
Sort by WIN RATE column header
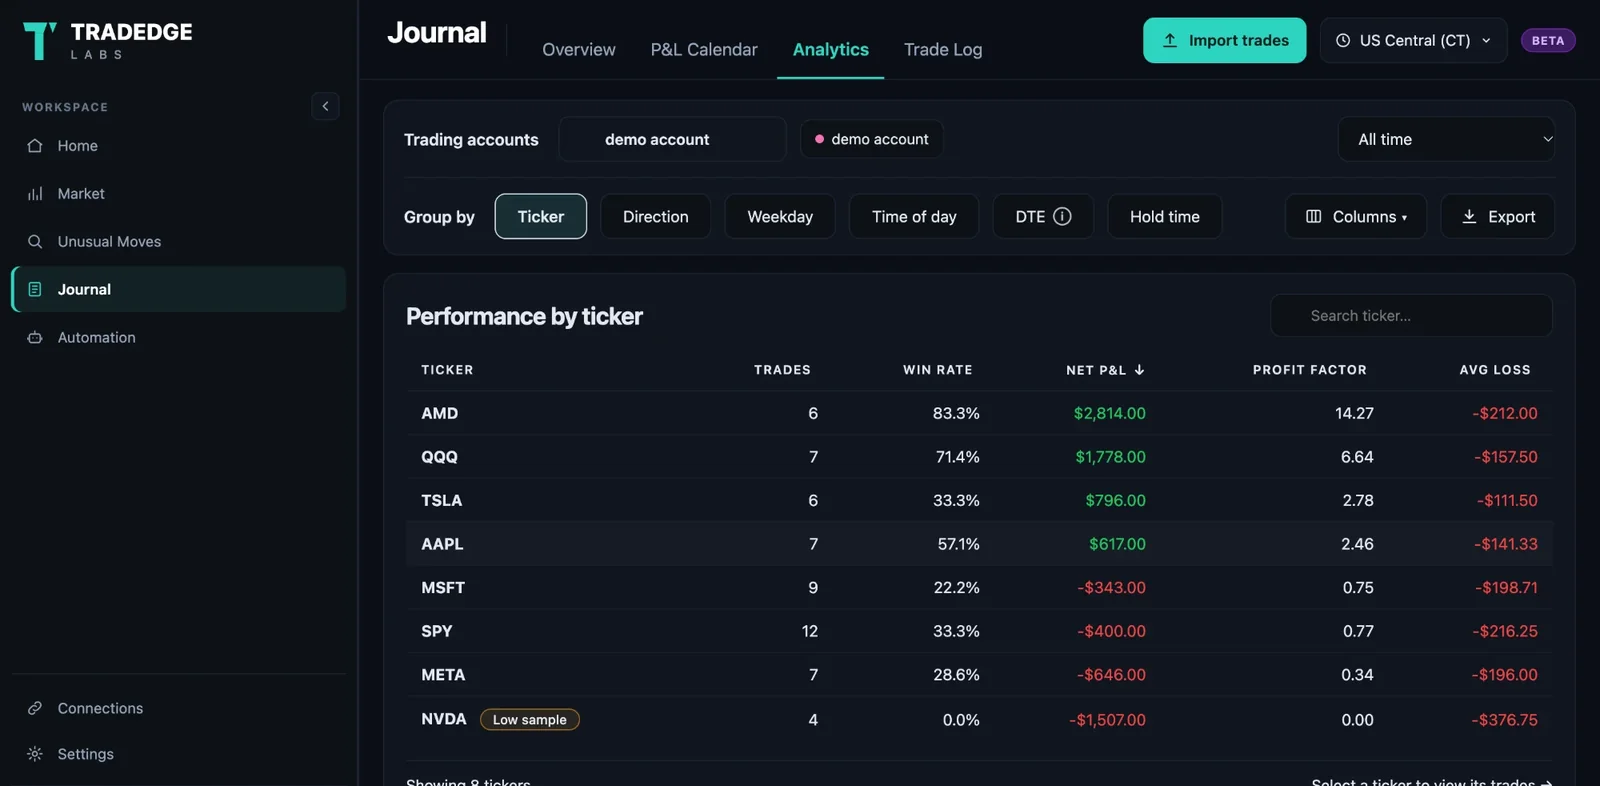tap(938, 370)
